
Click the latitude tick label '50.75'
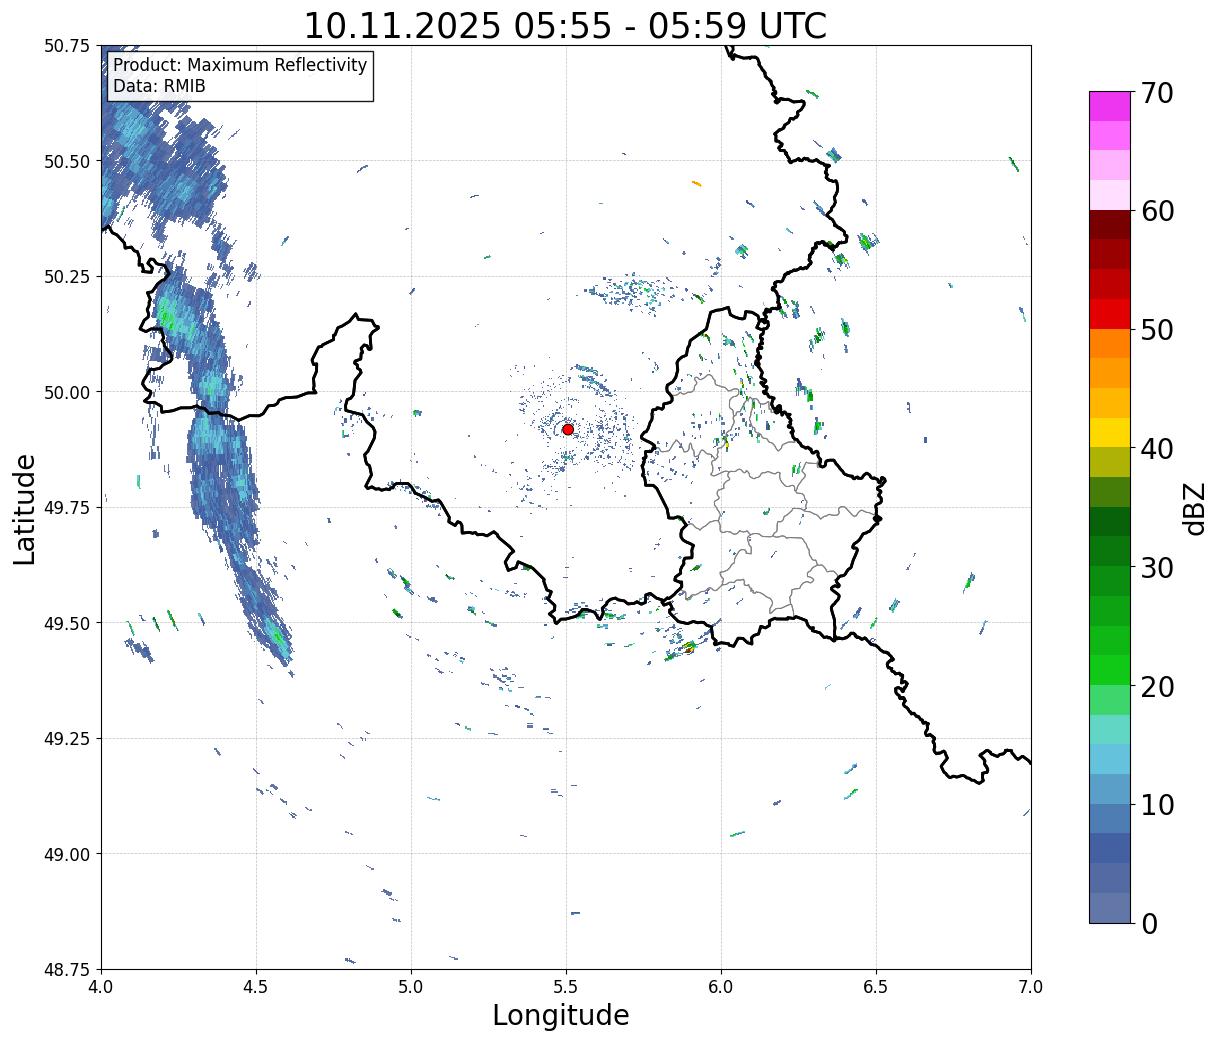[66, 46]
